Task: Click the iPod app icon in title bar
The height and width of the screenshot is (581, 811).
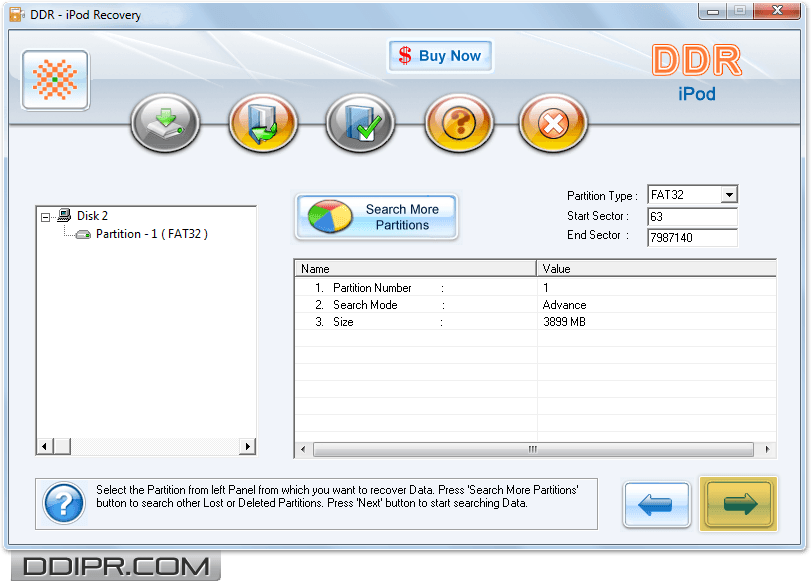Action: [17, 14]
